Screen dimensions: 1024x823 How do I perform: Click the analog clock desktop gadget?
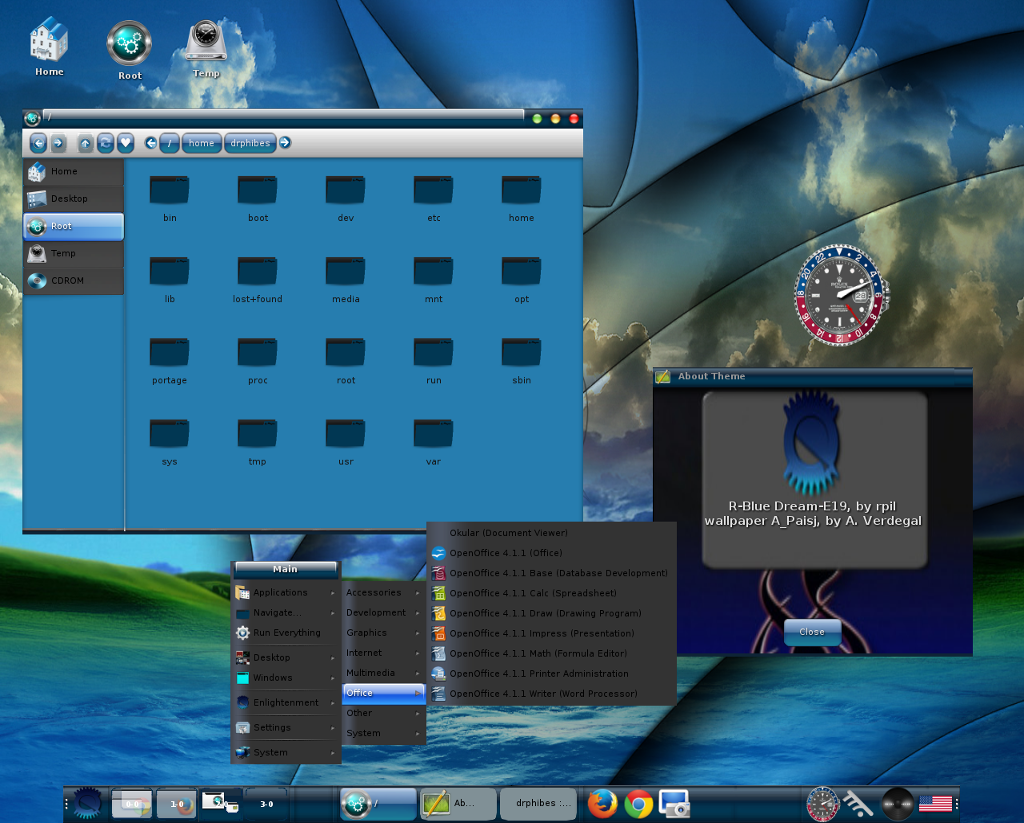tap(840, 295)
